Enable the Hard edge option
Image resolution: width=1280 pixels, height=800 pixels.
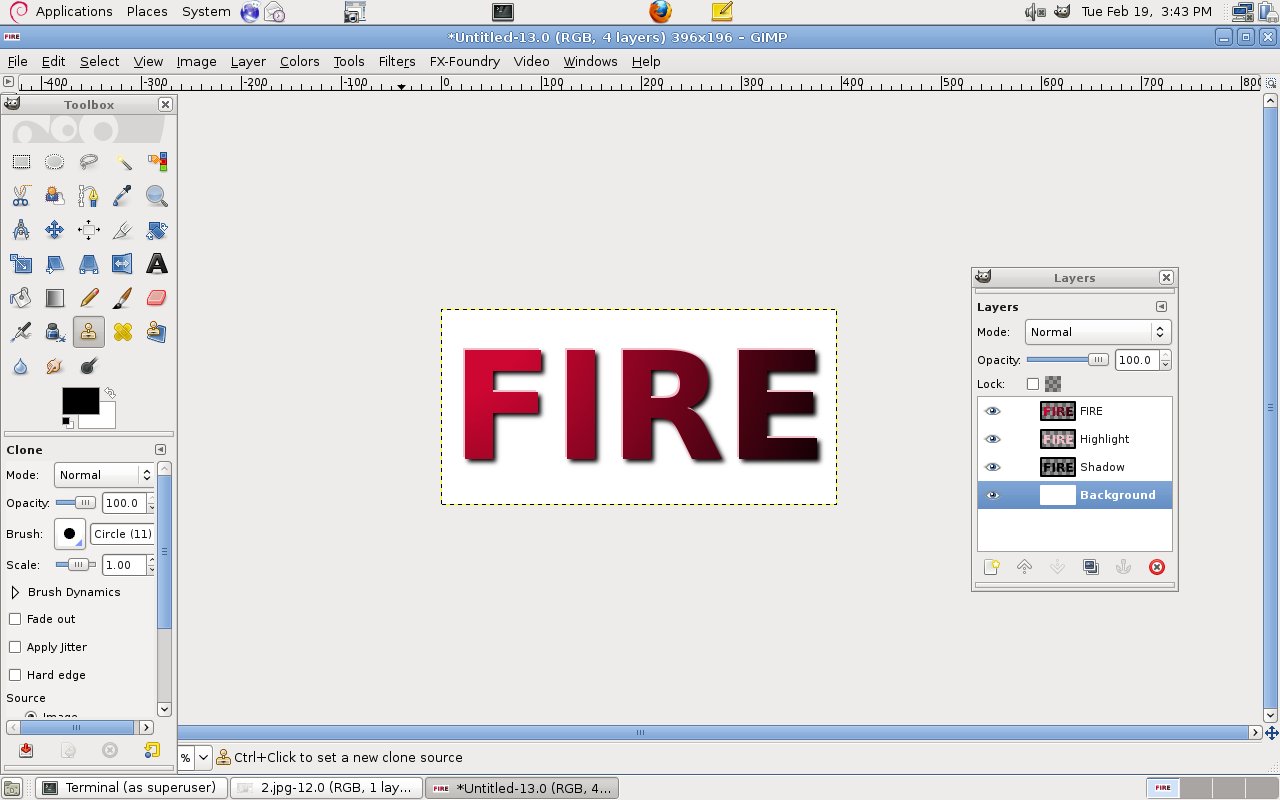tap(15, 674)
